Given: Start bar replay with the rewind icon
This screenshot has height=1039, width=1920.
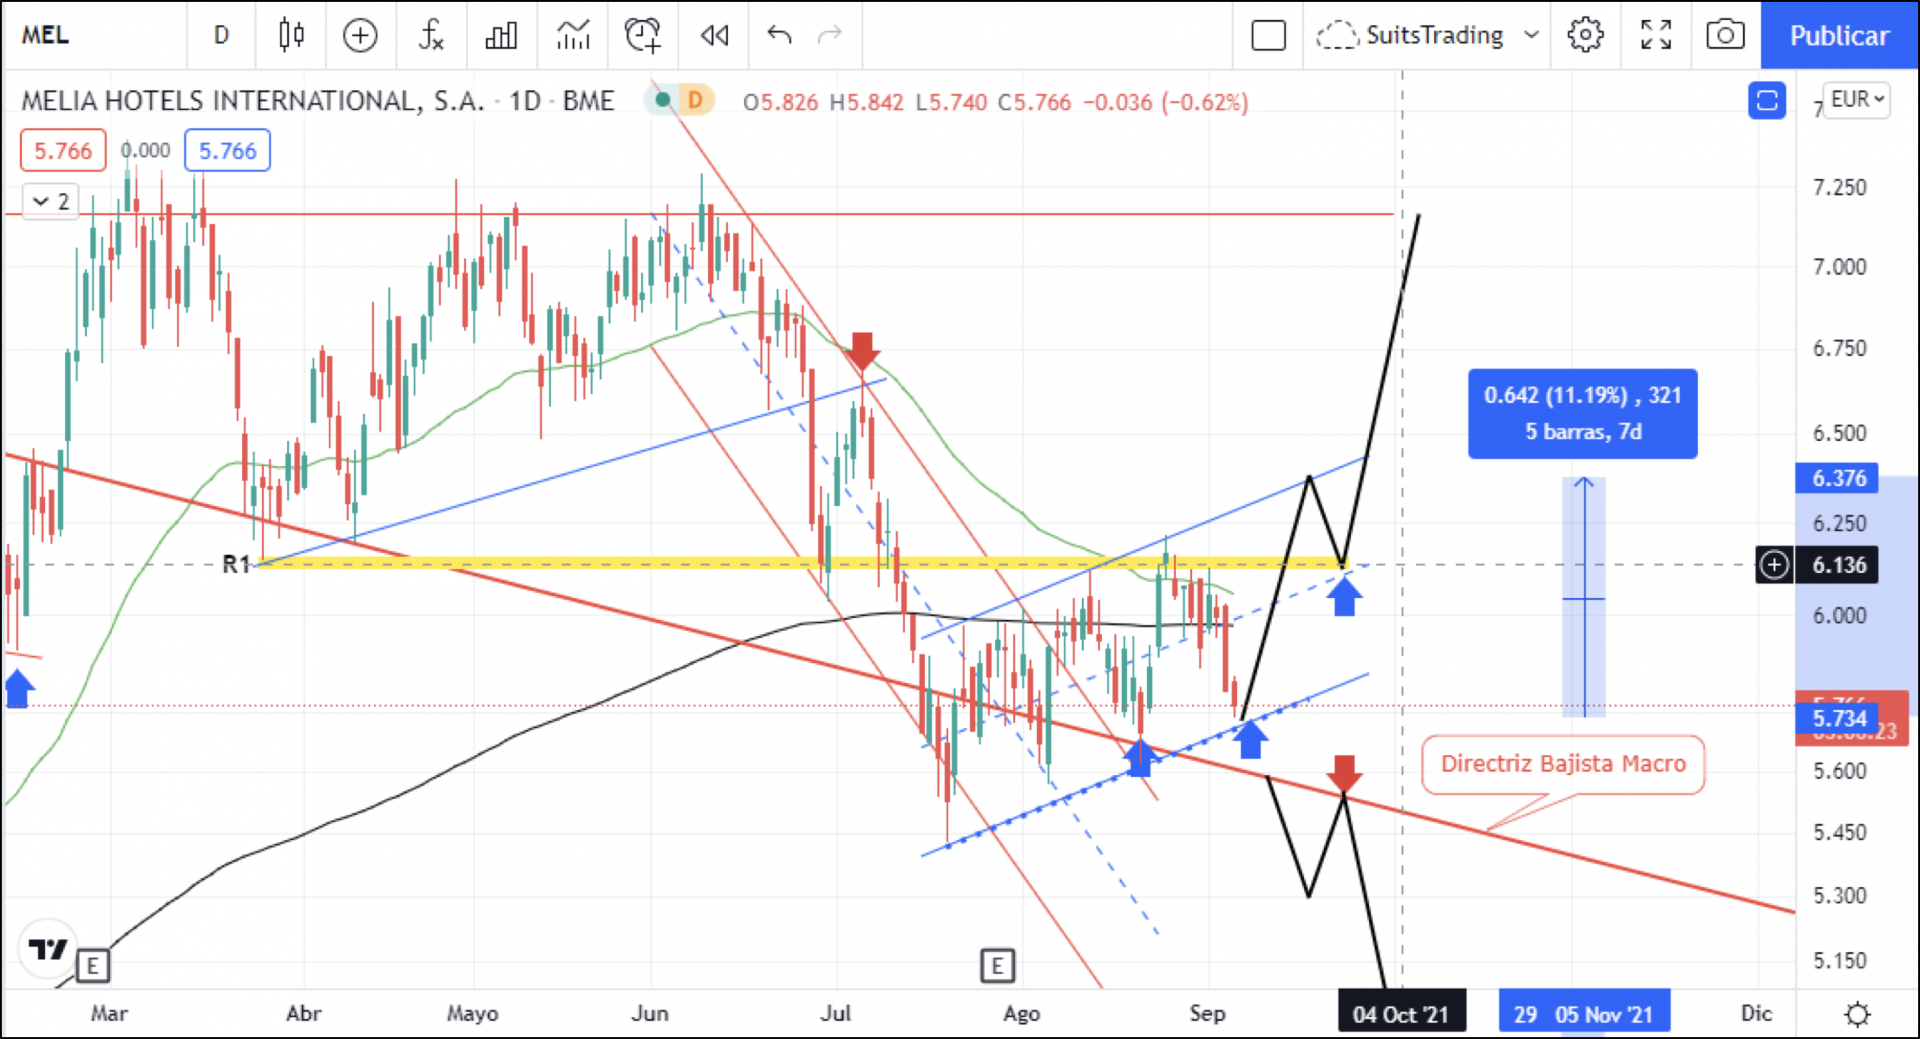Looking at the screenshot, I should (714, 36).
